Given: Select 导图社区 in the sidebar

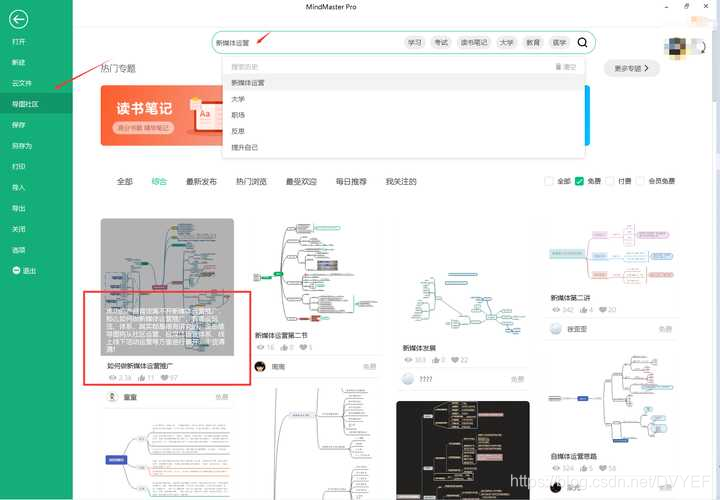Looking at the screenshot, I should [36, 104].
